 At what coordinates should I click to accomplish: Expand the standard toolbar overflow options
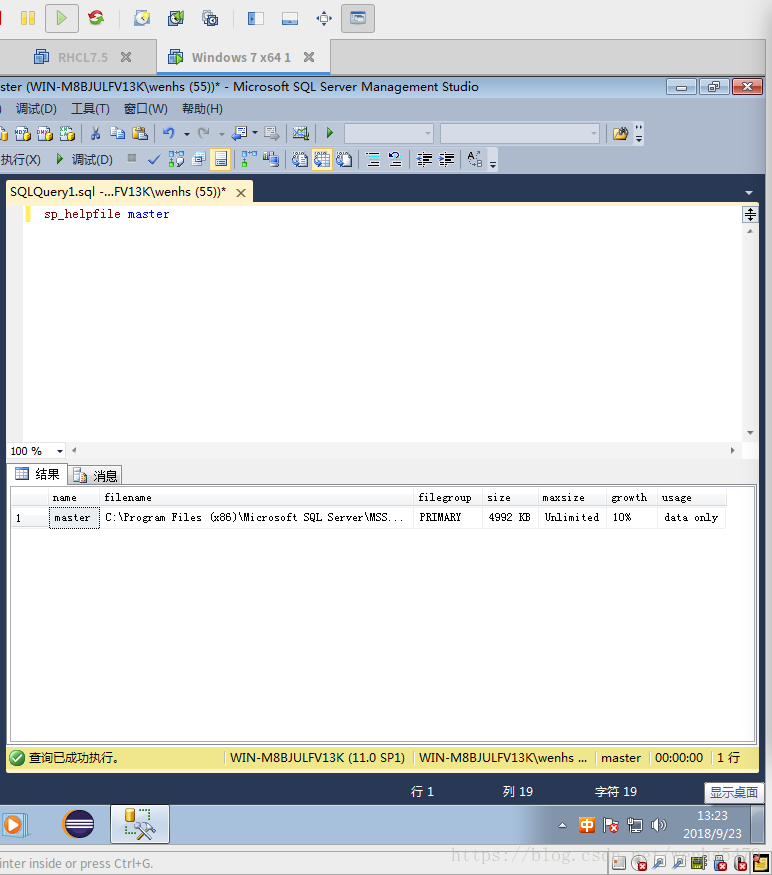(x=639, y=133)
